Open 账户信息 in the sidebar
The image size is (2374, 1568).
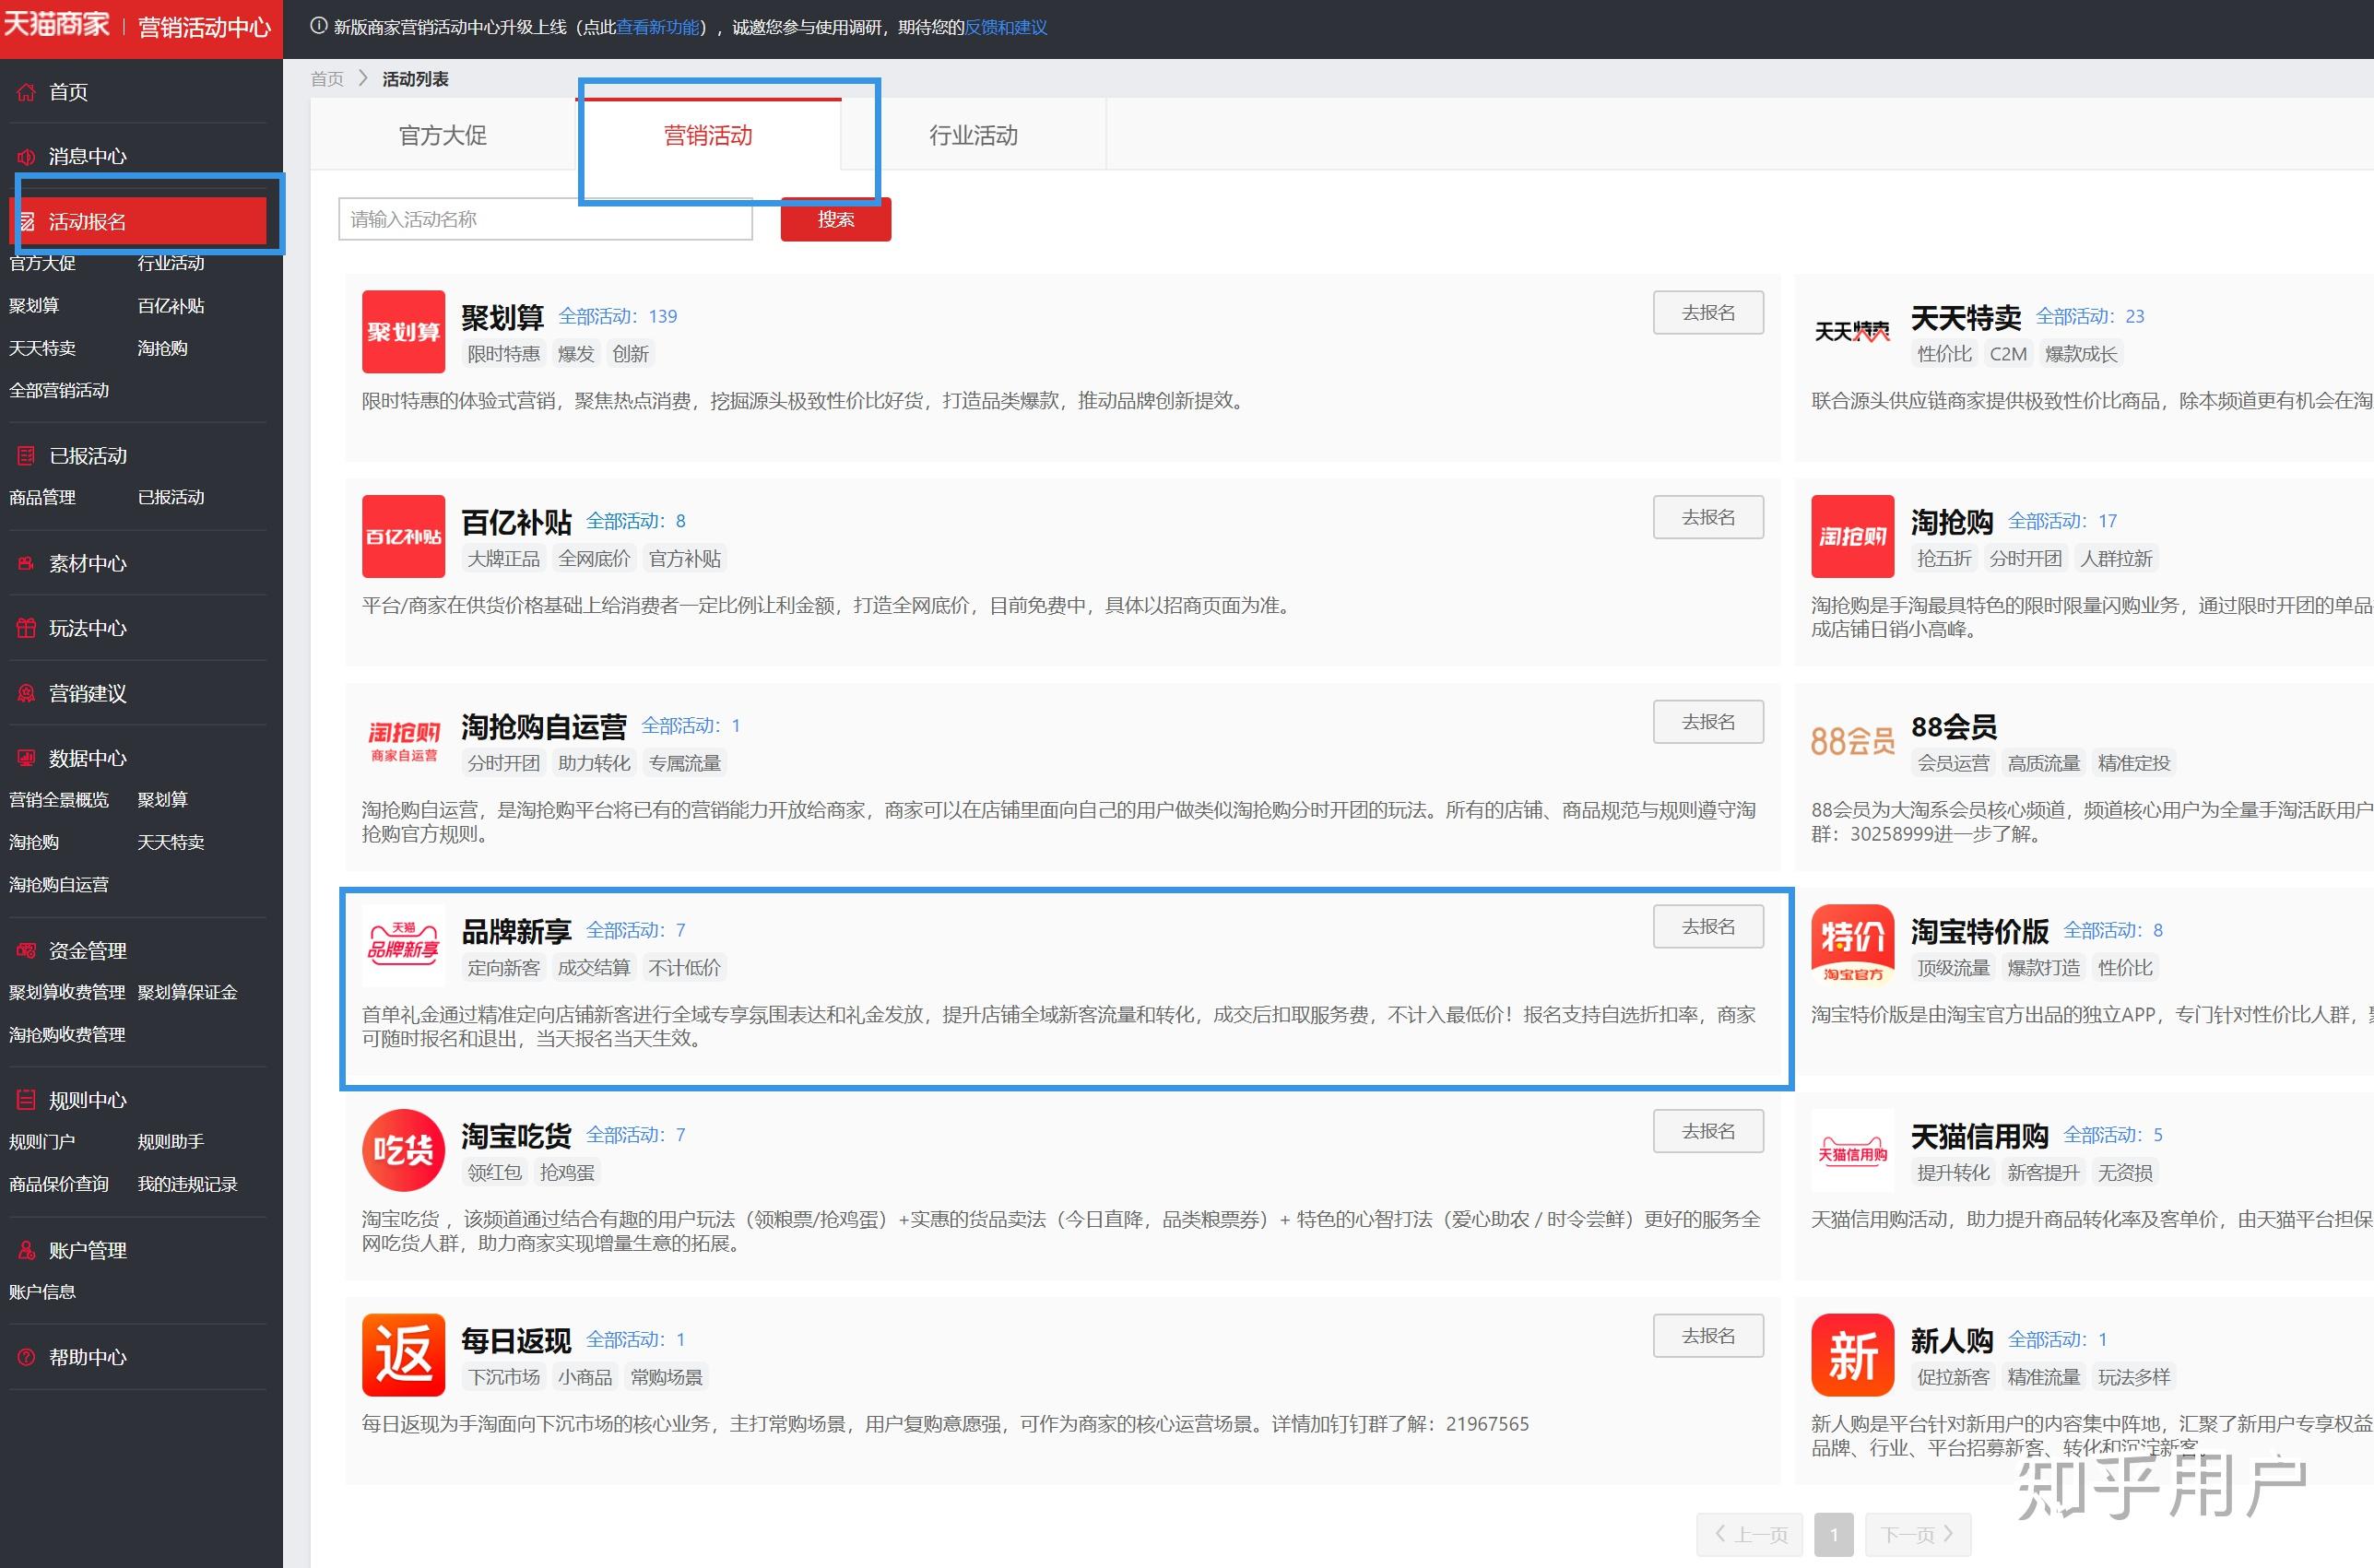(x=42, y=1292)
